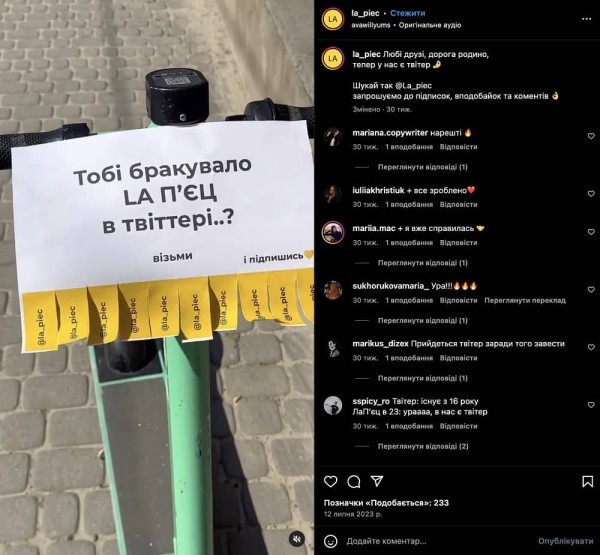Click Стежити to follow la_piec
The width and height of the screenshot is (600, 555).
click(408, 13)
